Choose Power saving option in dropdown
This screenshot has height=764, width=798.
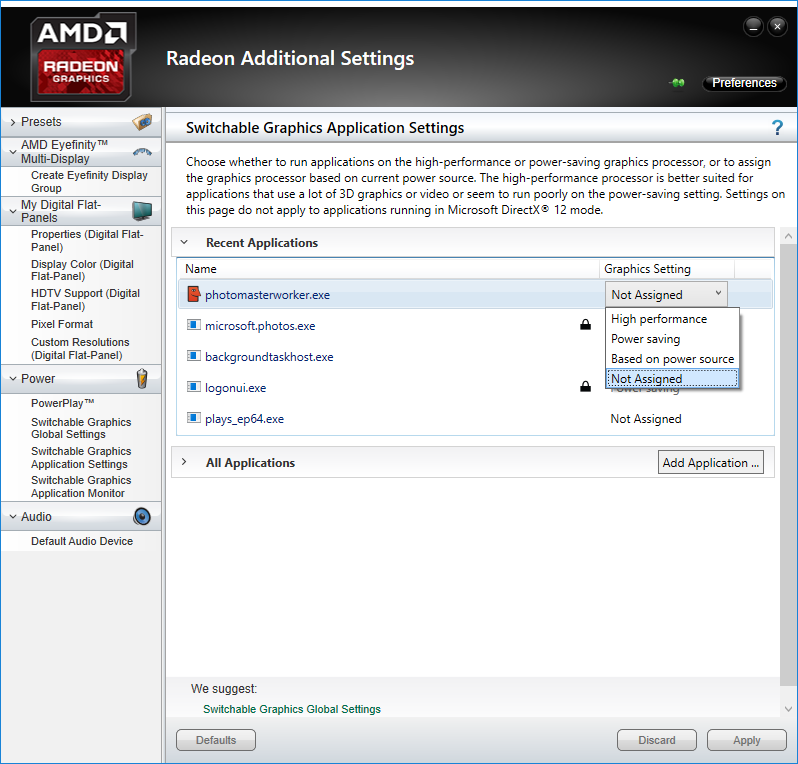click(x=645, y=339)
